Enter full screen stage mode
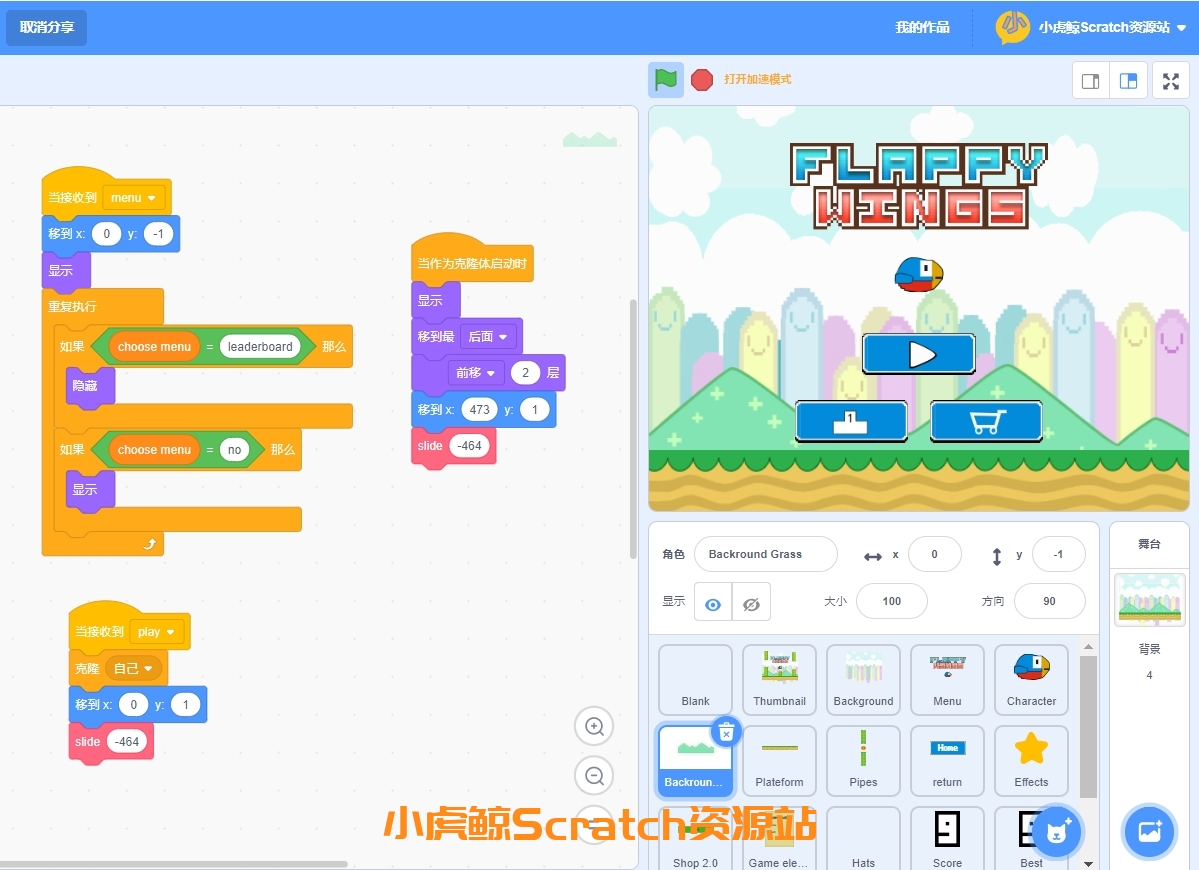 [x=1171, y=81]
